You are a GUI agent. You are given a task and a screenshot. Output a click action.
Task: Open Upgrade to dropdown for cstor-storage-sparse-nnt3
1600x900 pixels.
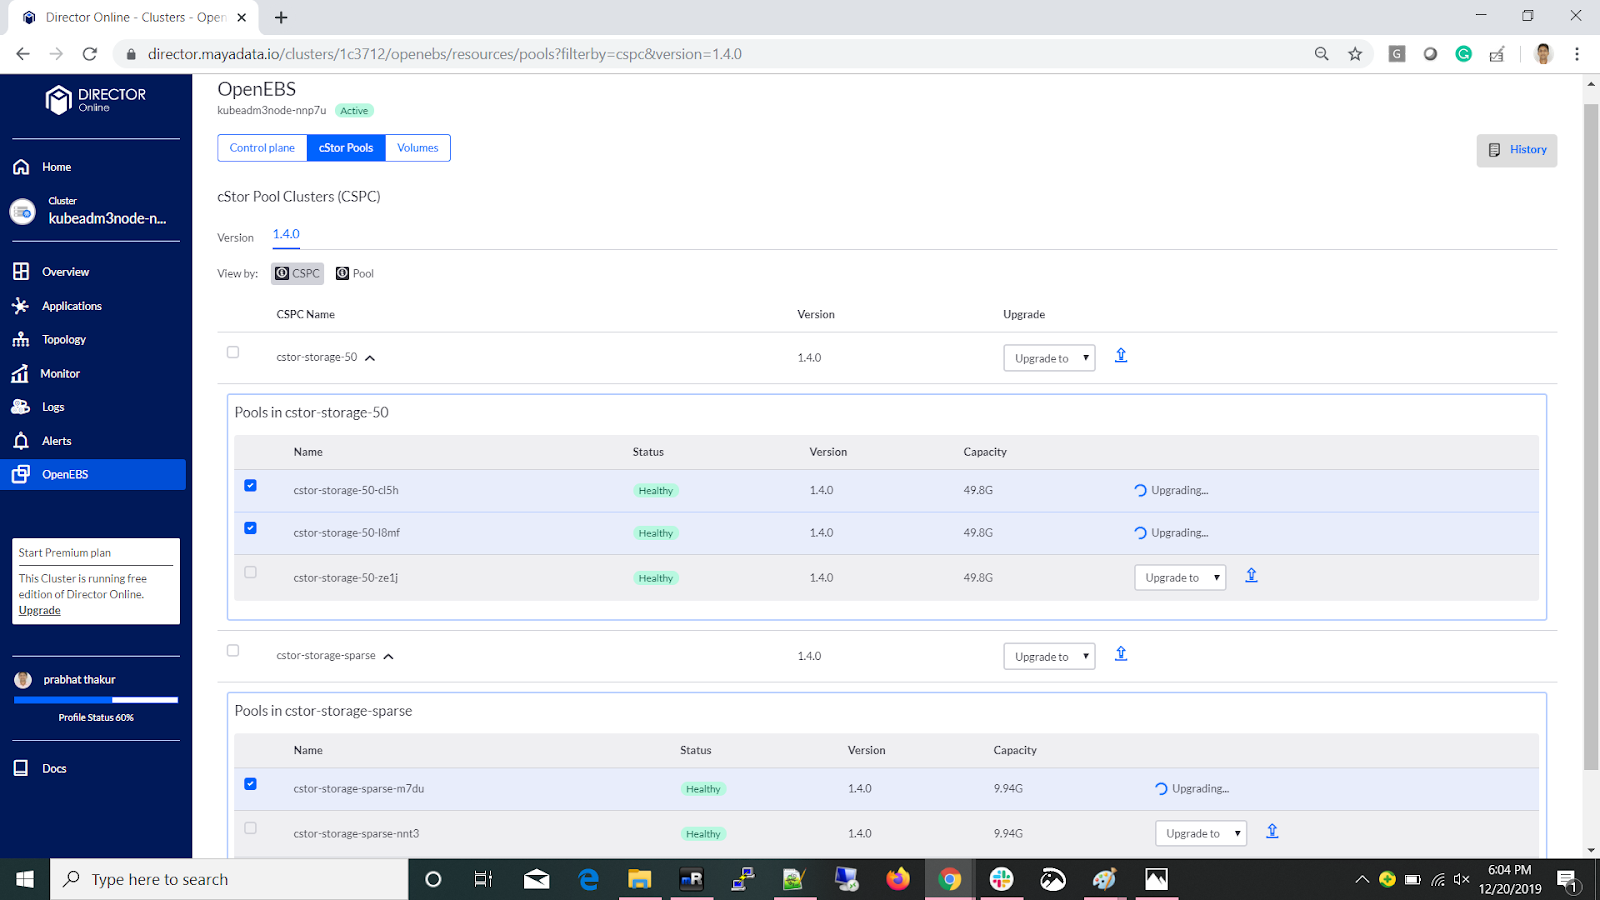pos(1201,833)
